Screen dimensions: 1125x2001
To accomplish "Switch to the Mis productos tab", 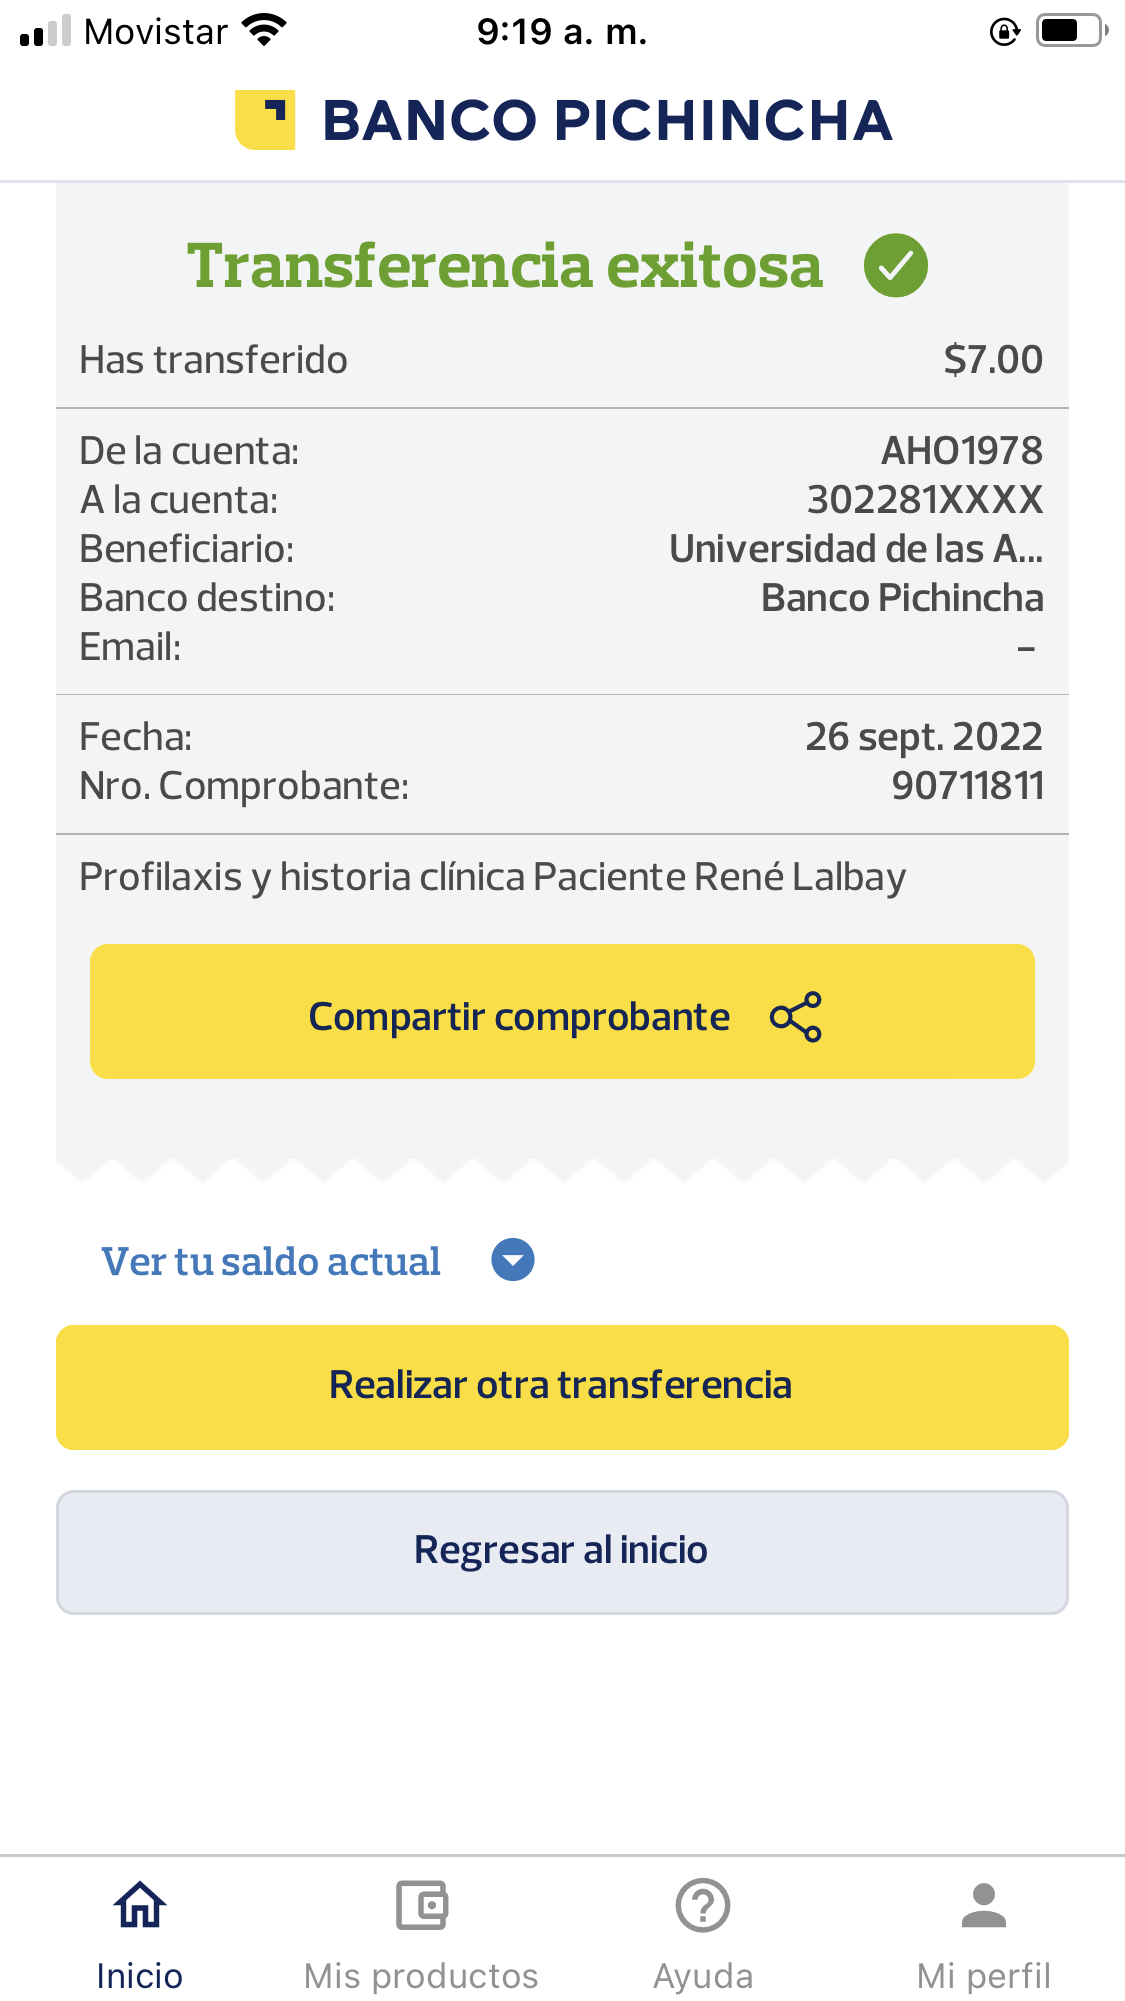I will click(421, 1976).
